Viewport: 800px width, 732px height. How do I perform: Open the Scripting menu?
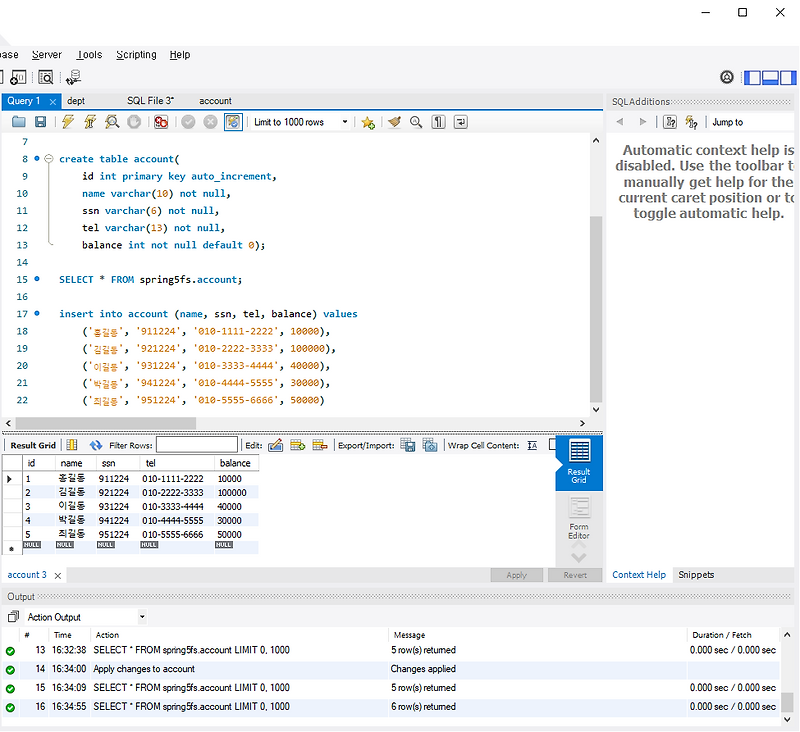click(x=137, y=55)
